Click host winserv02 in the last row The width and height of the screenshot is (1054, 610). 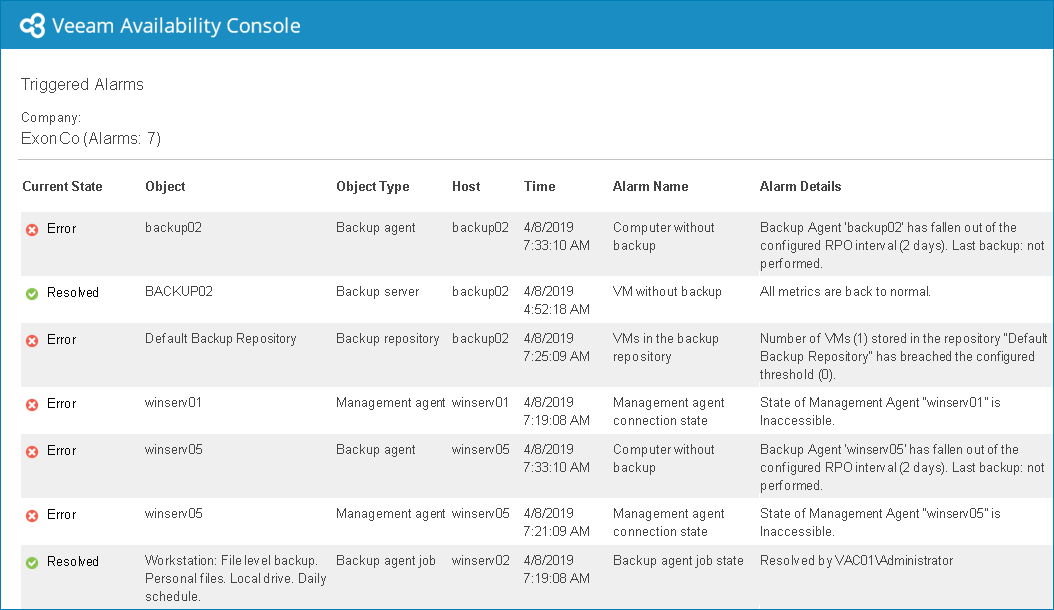pos(481,560)
